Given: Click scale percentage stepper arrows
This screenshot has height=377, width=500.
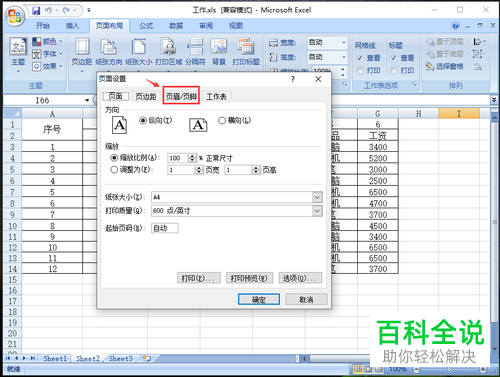Looking at the screenshot, I should pos(192,158).
